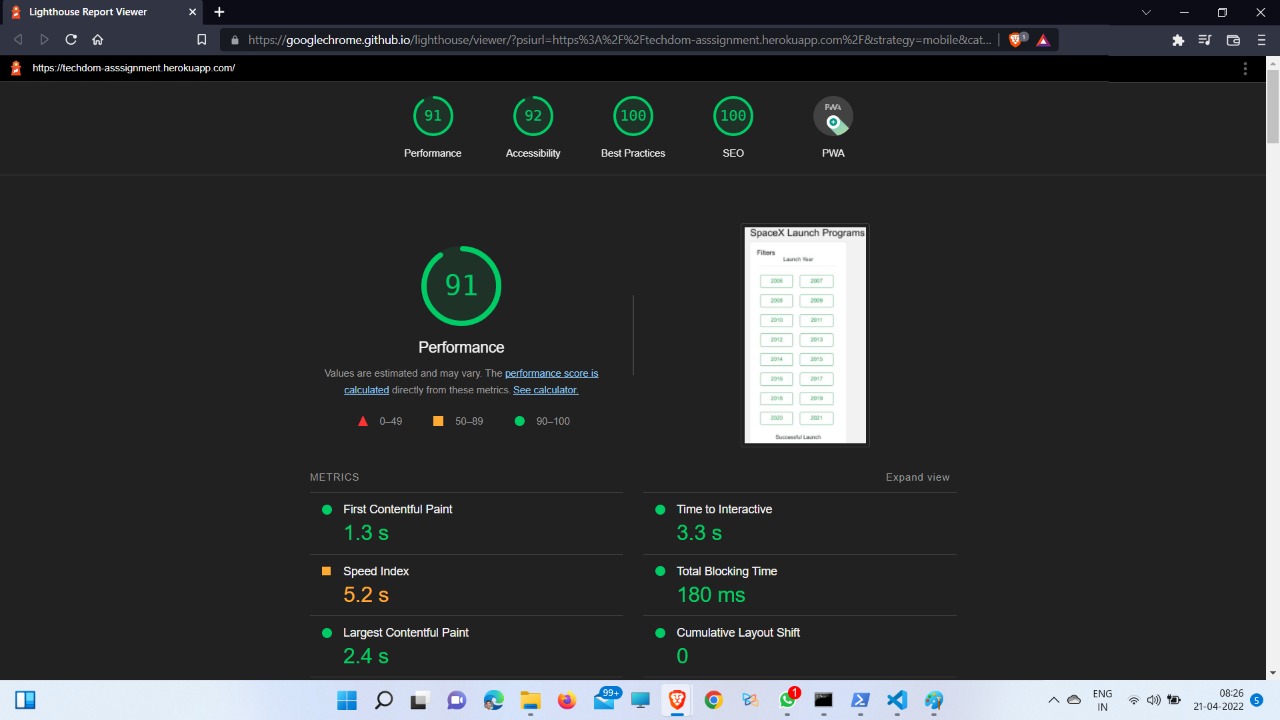
Task: Click the SpaceX Launch Programs screenshot thumbnail
Action: tap(805, 334)
